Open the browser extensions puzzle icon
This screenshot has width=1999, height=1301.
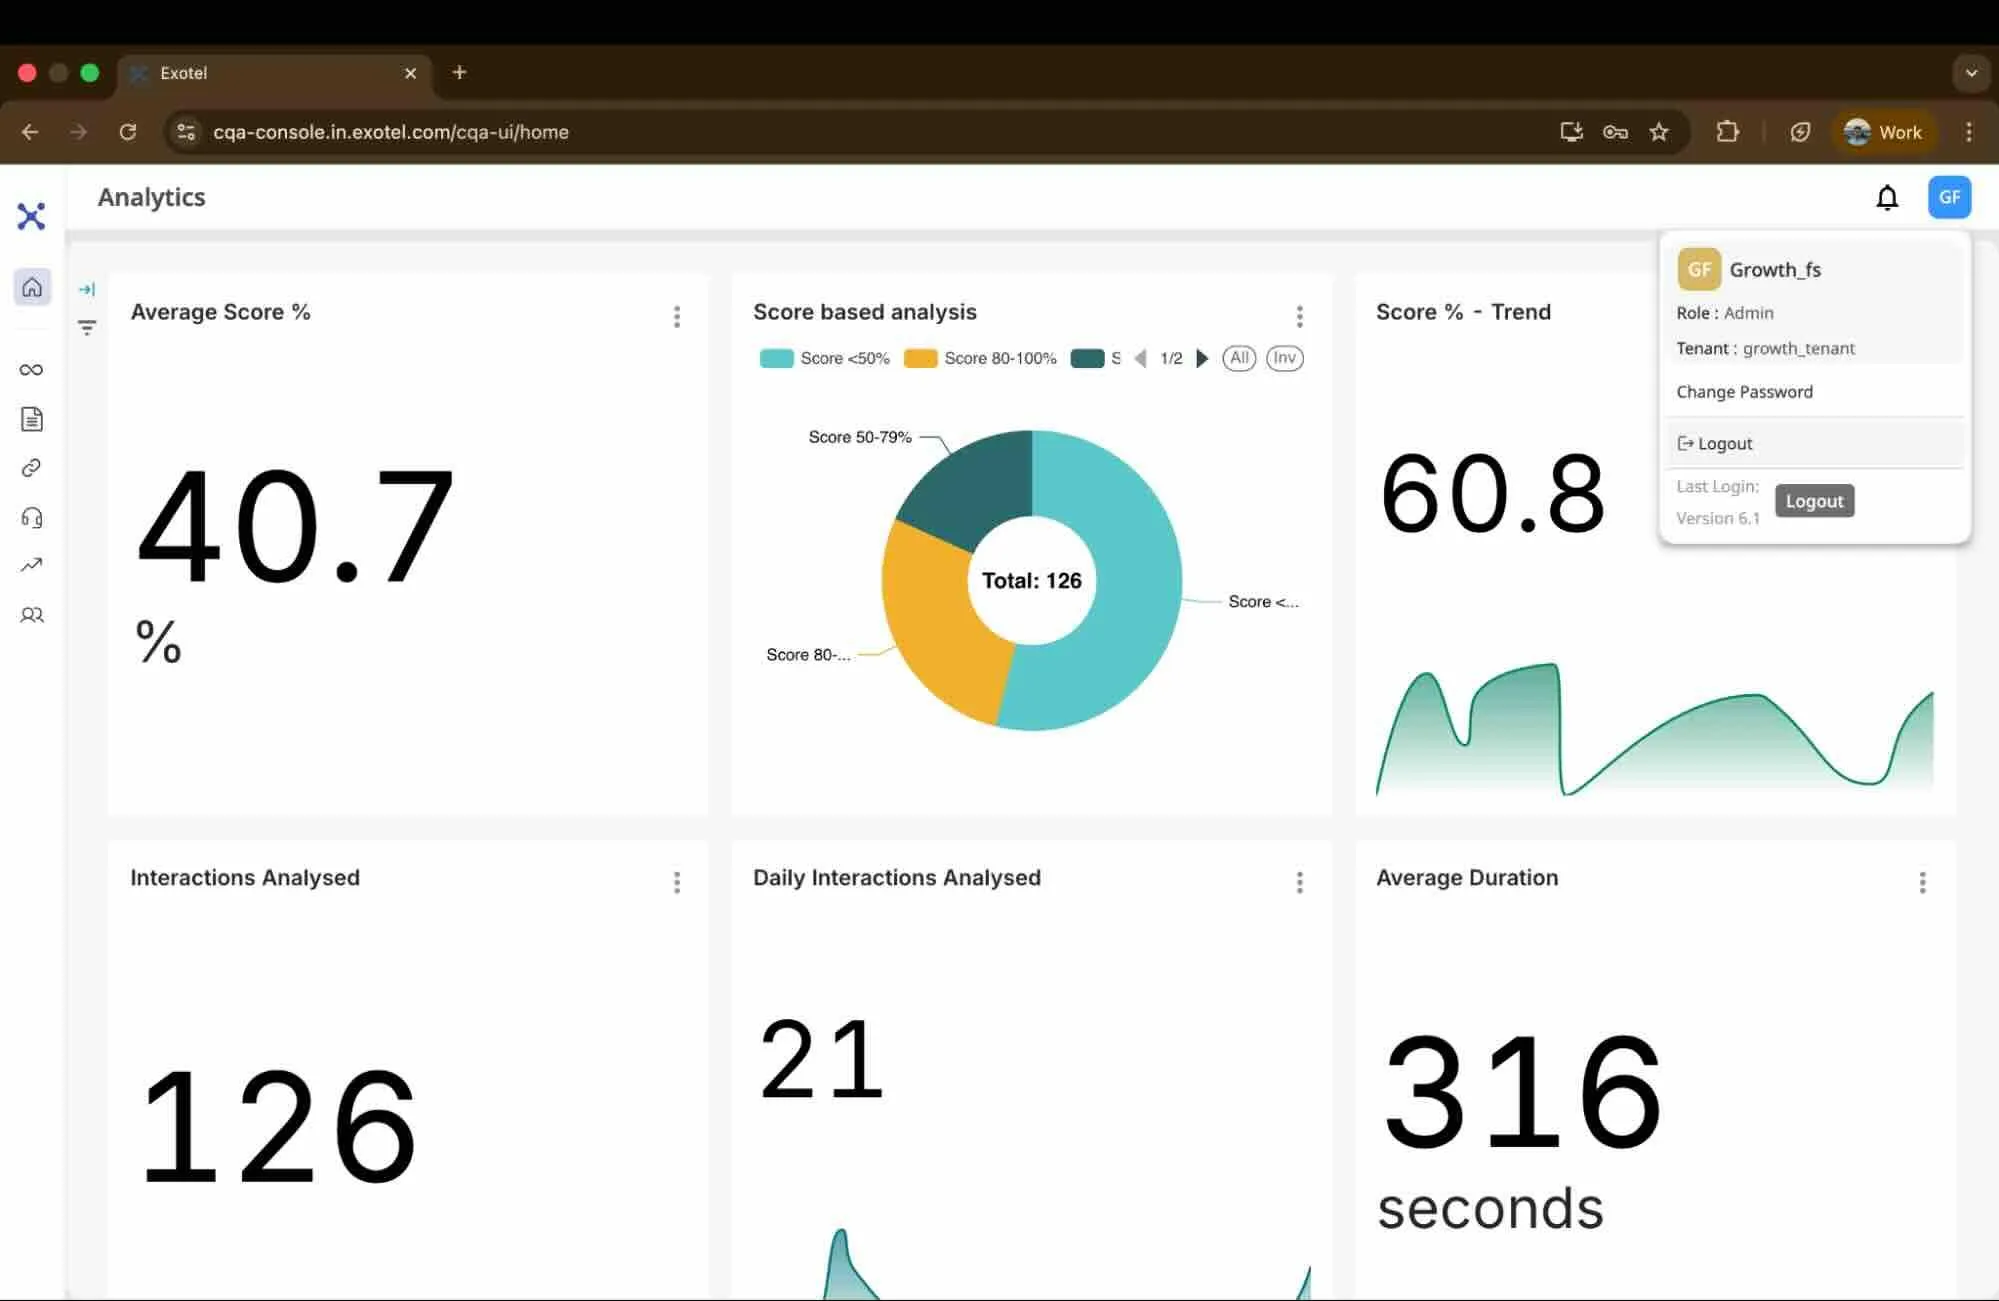click(x=1727, y=132)
